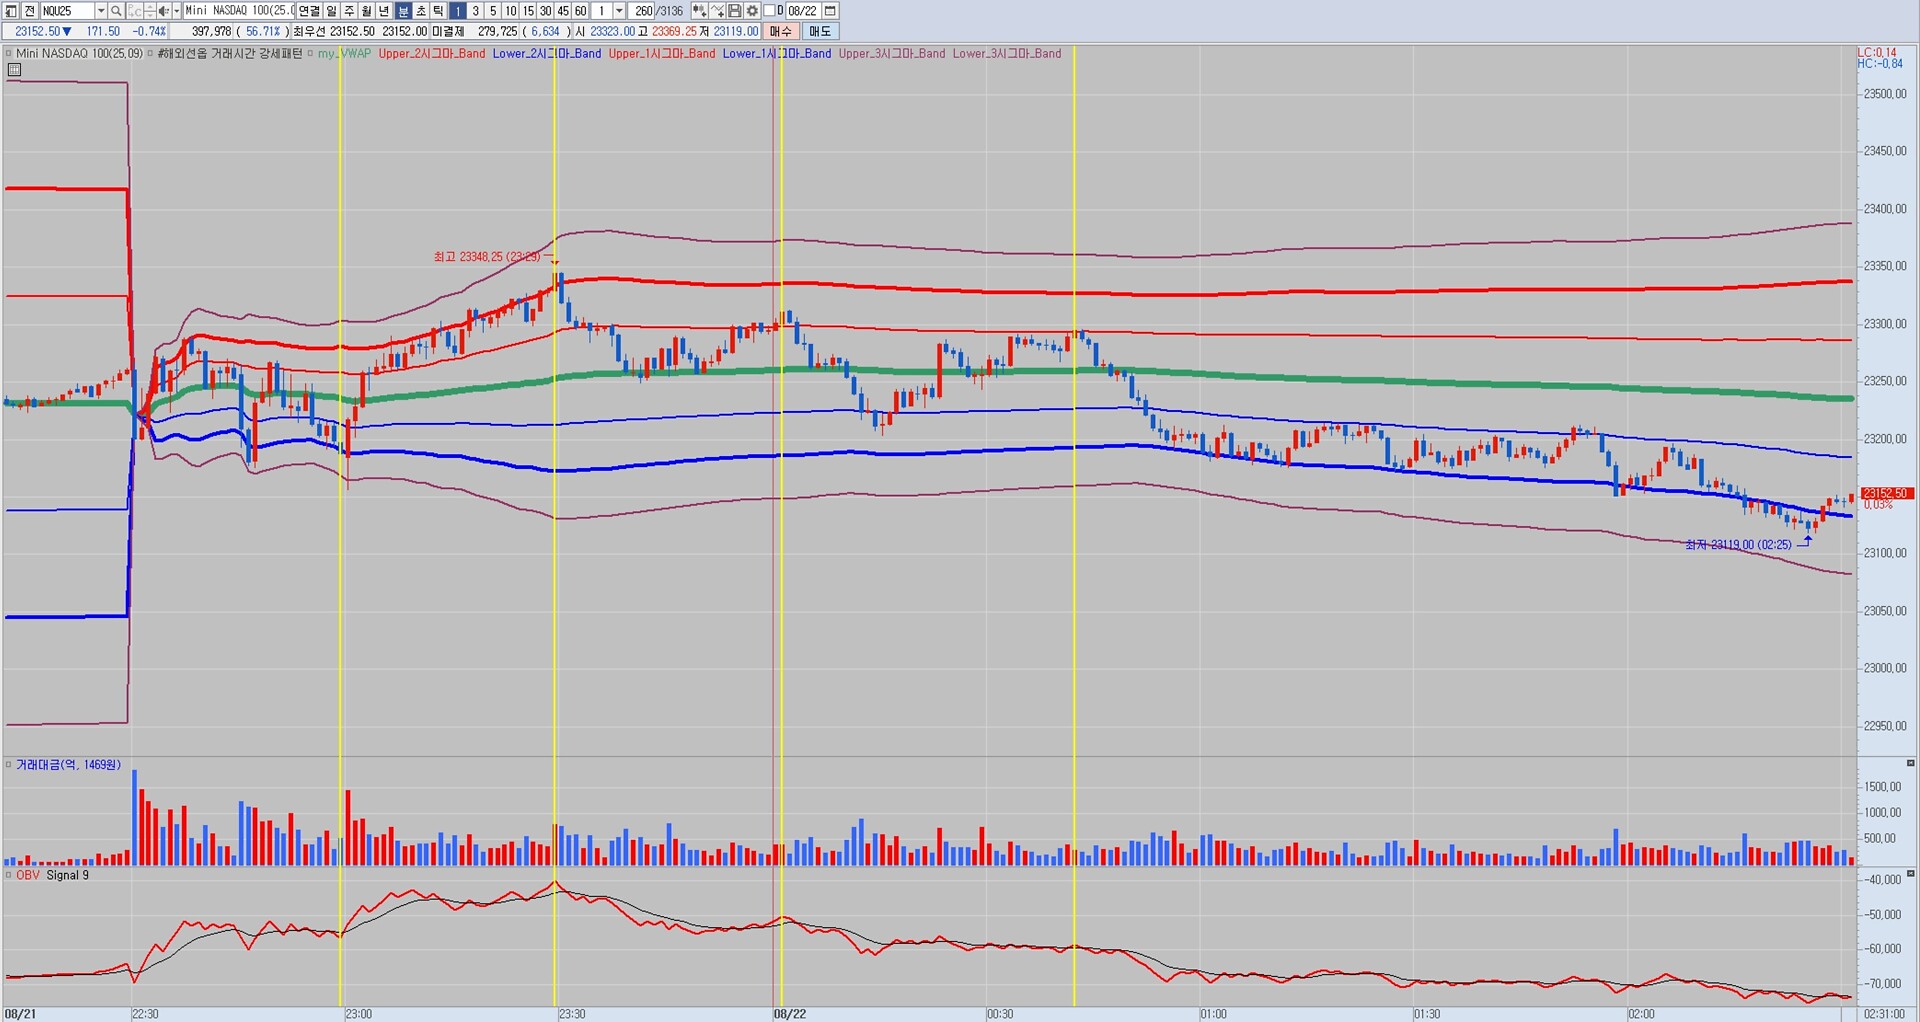Open the NQU25 symbol dropdown arrow
The width and height of the screenshot is (1920, 1022).
click(100, 11)
